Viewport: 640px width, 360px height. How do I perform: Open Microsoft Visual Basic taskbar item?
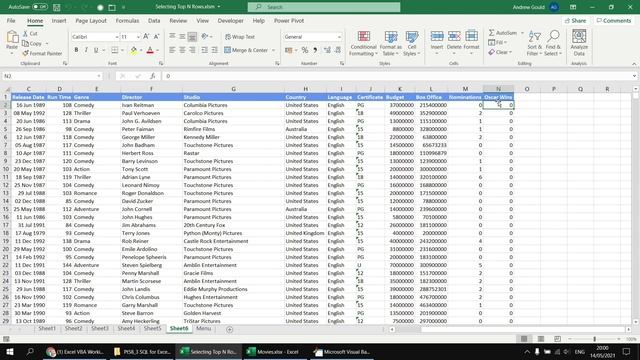click(341, 351)
